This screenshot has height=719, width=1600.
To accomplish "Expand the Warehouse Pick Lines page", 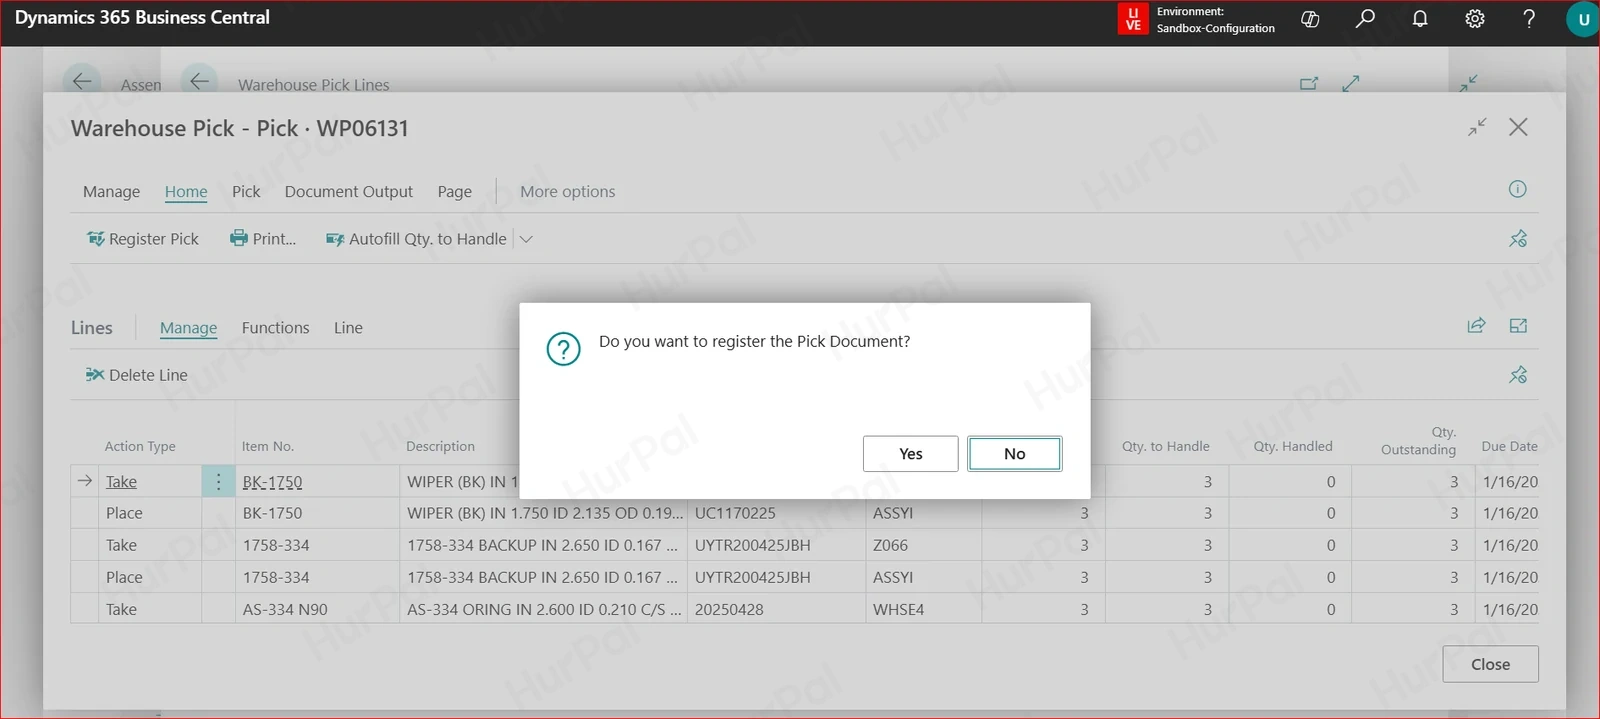I will (1351, 84).
